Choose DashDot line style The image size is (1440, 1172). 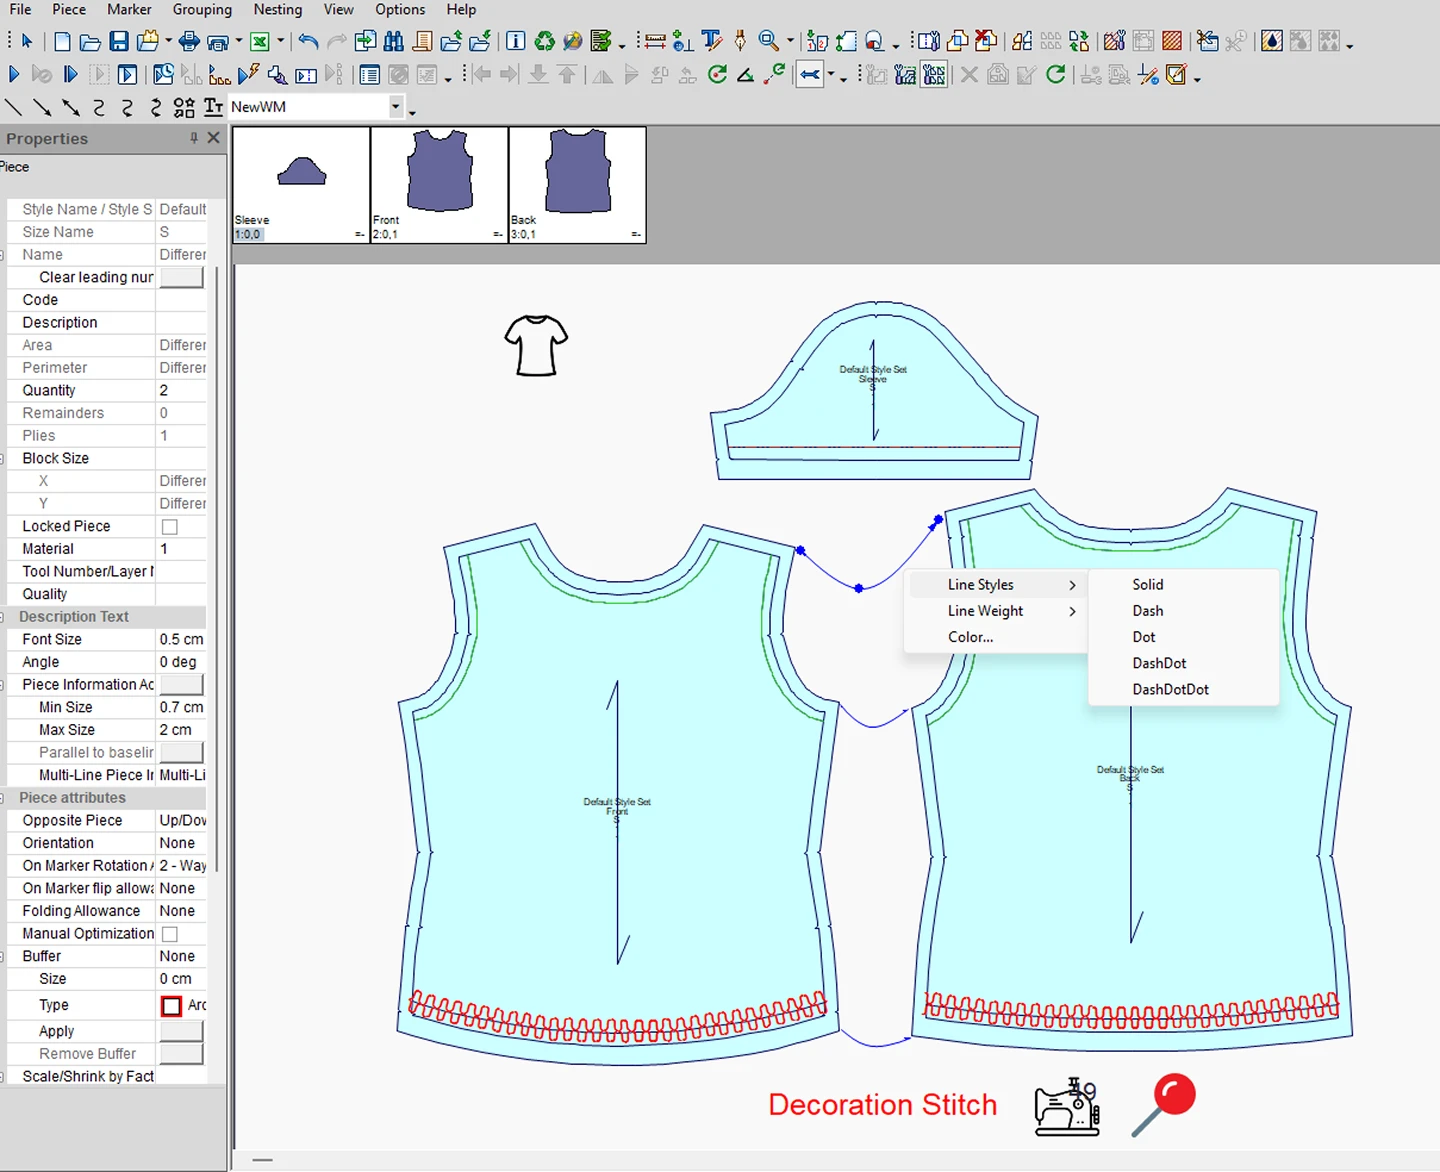coord(1159,663)
